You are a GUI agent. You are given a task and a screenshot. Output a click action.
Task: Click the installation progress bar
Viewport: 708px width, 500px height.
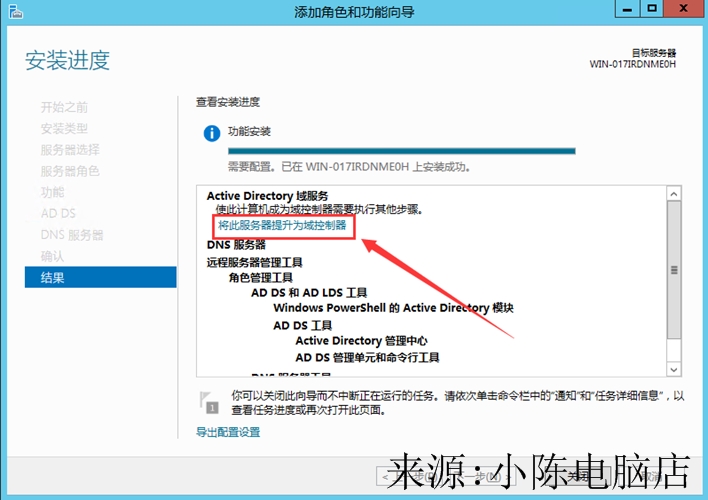point(401,151)
